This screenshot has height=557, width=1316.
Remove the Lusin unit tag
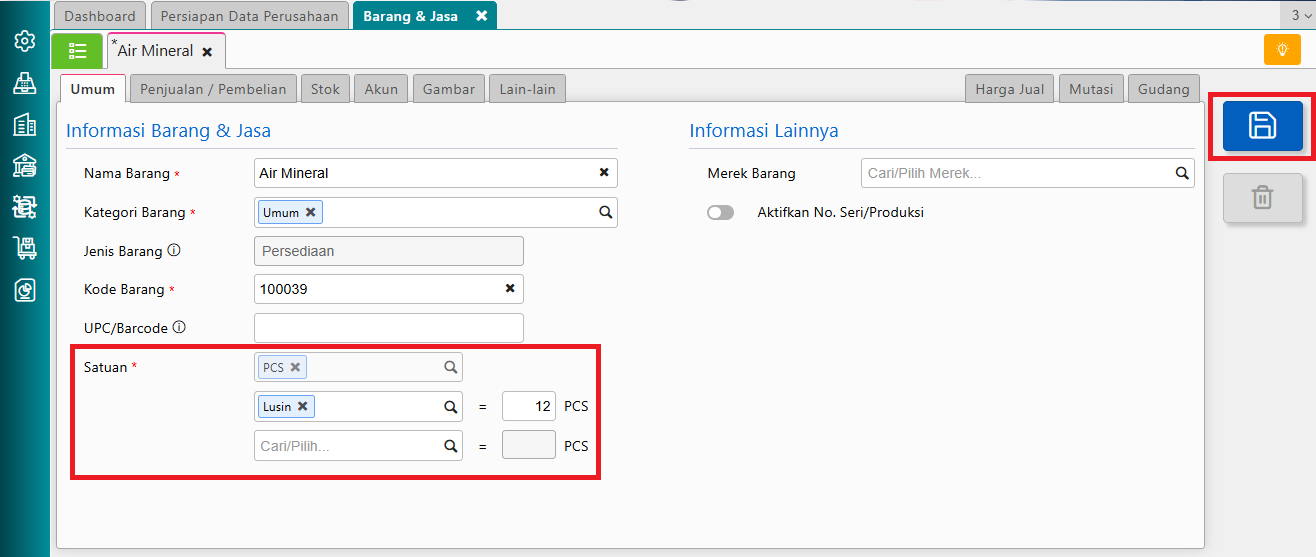(302, 406)
